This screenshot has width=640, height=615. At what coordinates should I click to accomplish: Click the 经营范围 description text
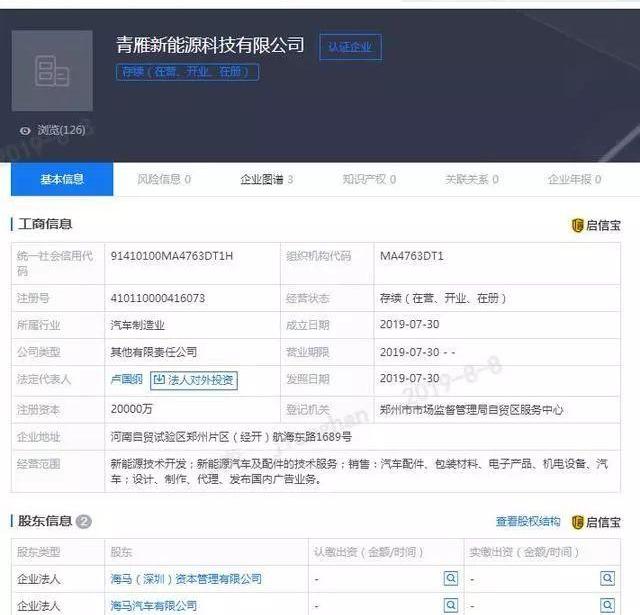(359, 471)
